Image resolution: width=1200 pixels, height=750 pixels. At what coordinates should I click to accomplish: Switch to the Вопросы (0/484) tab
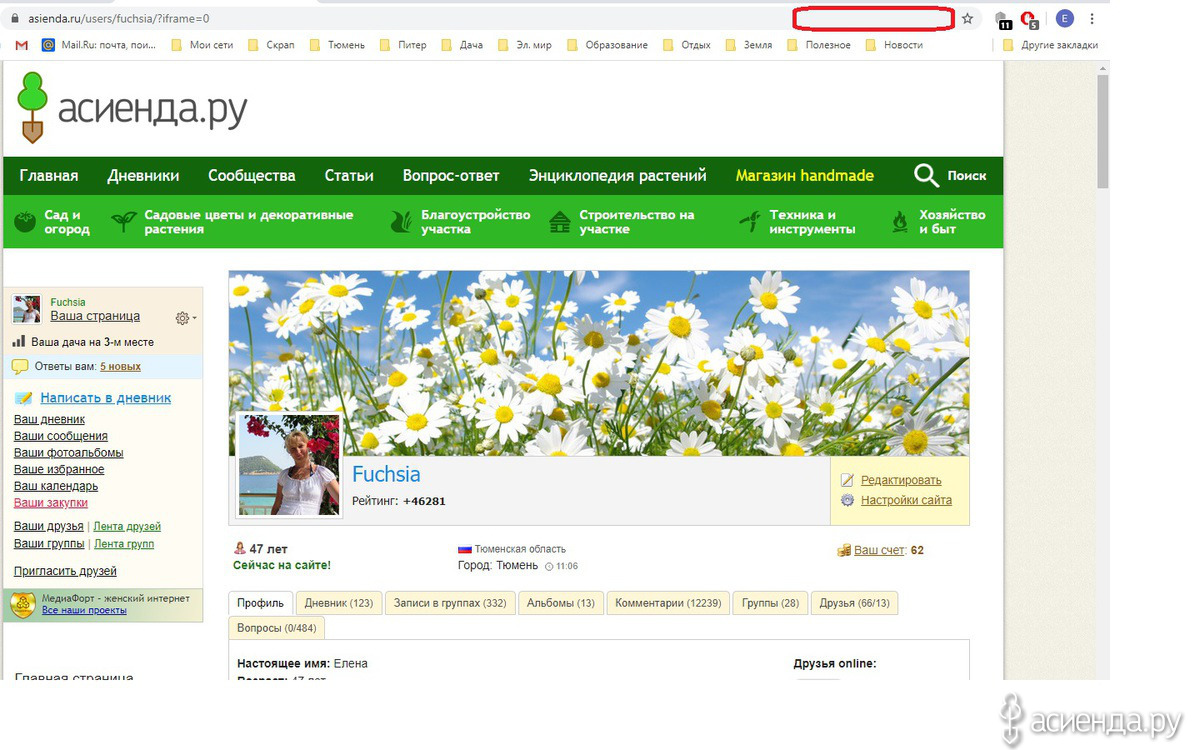(277, 628)
